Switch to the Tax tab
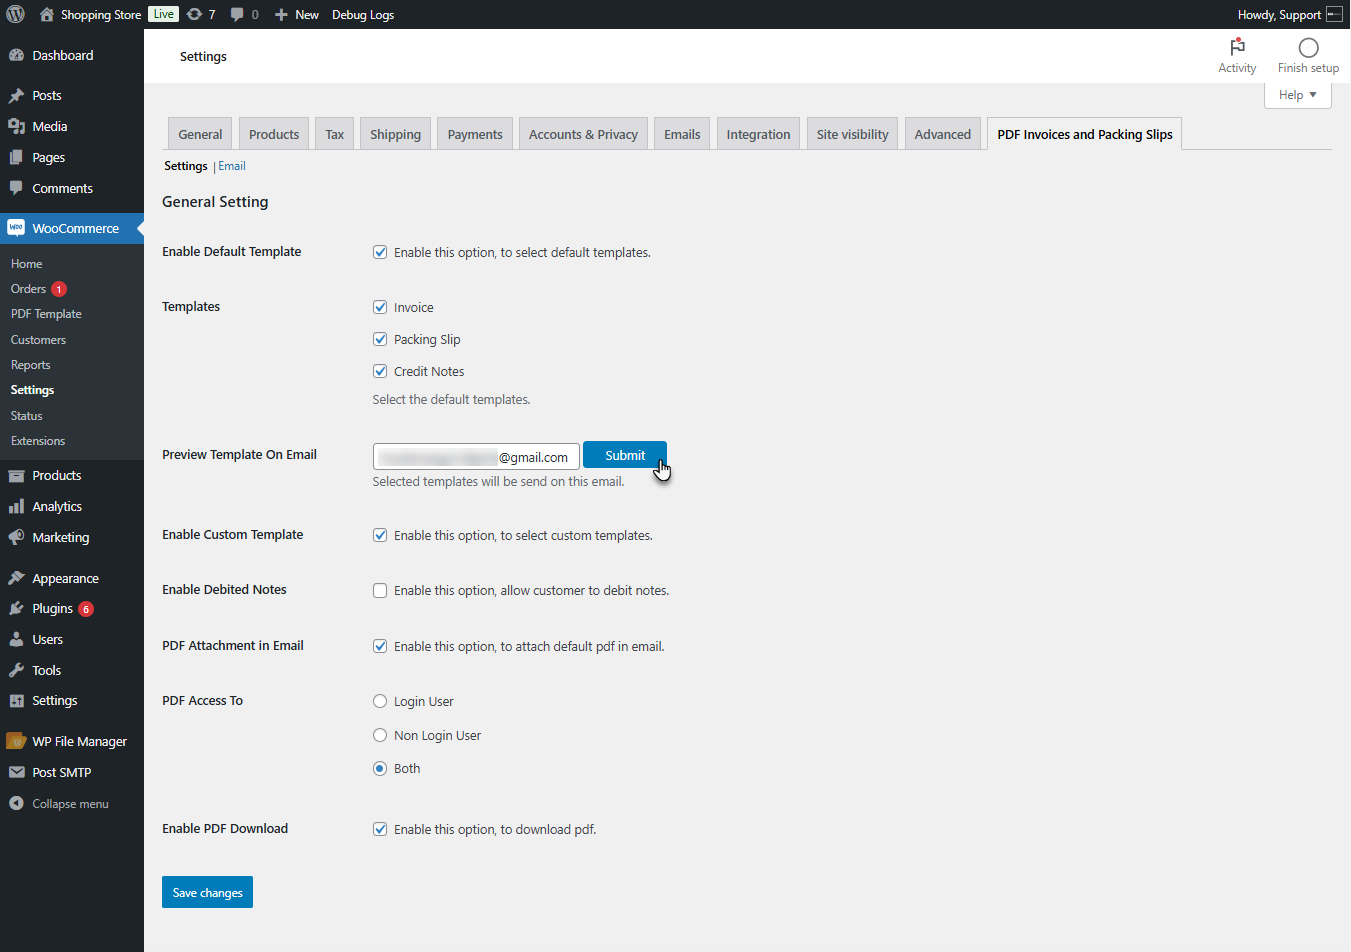 pos(334,134)
